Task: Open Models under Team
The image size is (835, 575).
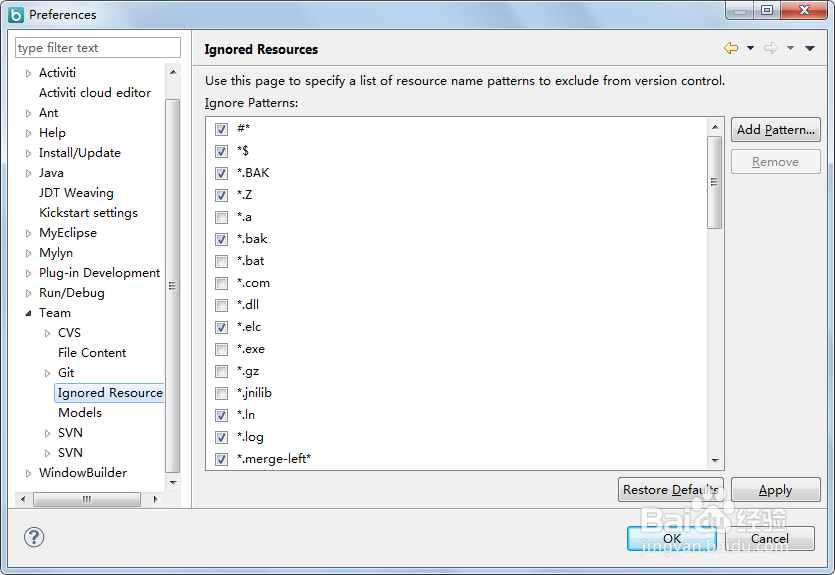Action: pos(80,413)
